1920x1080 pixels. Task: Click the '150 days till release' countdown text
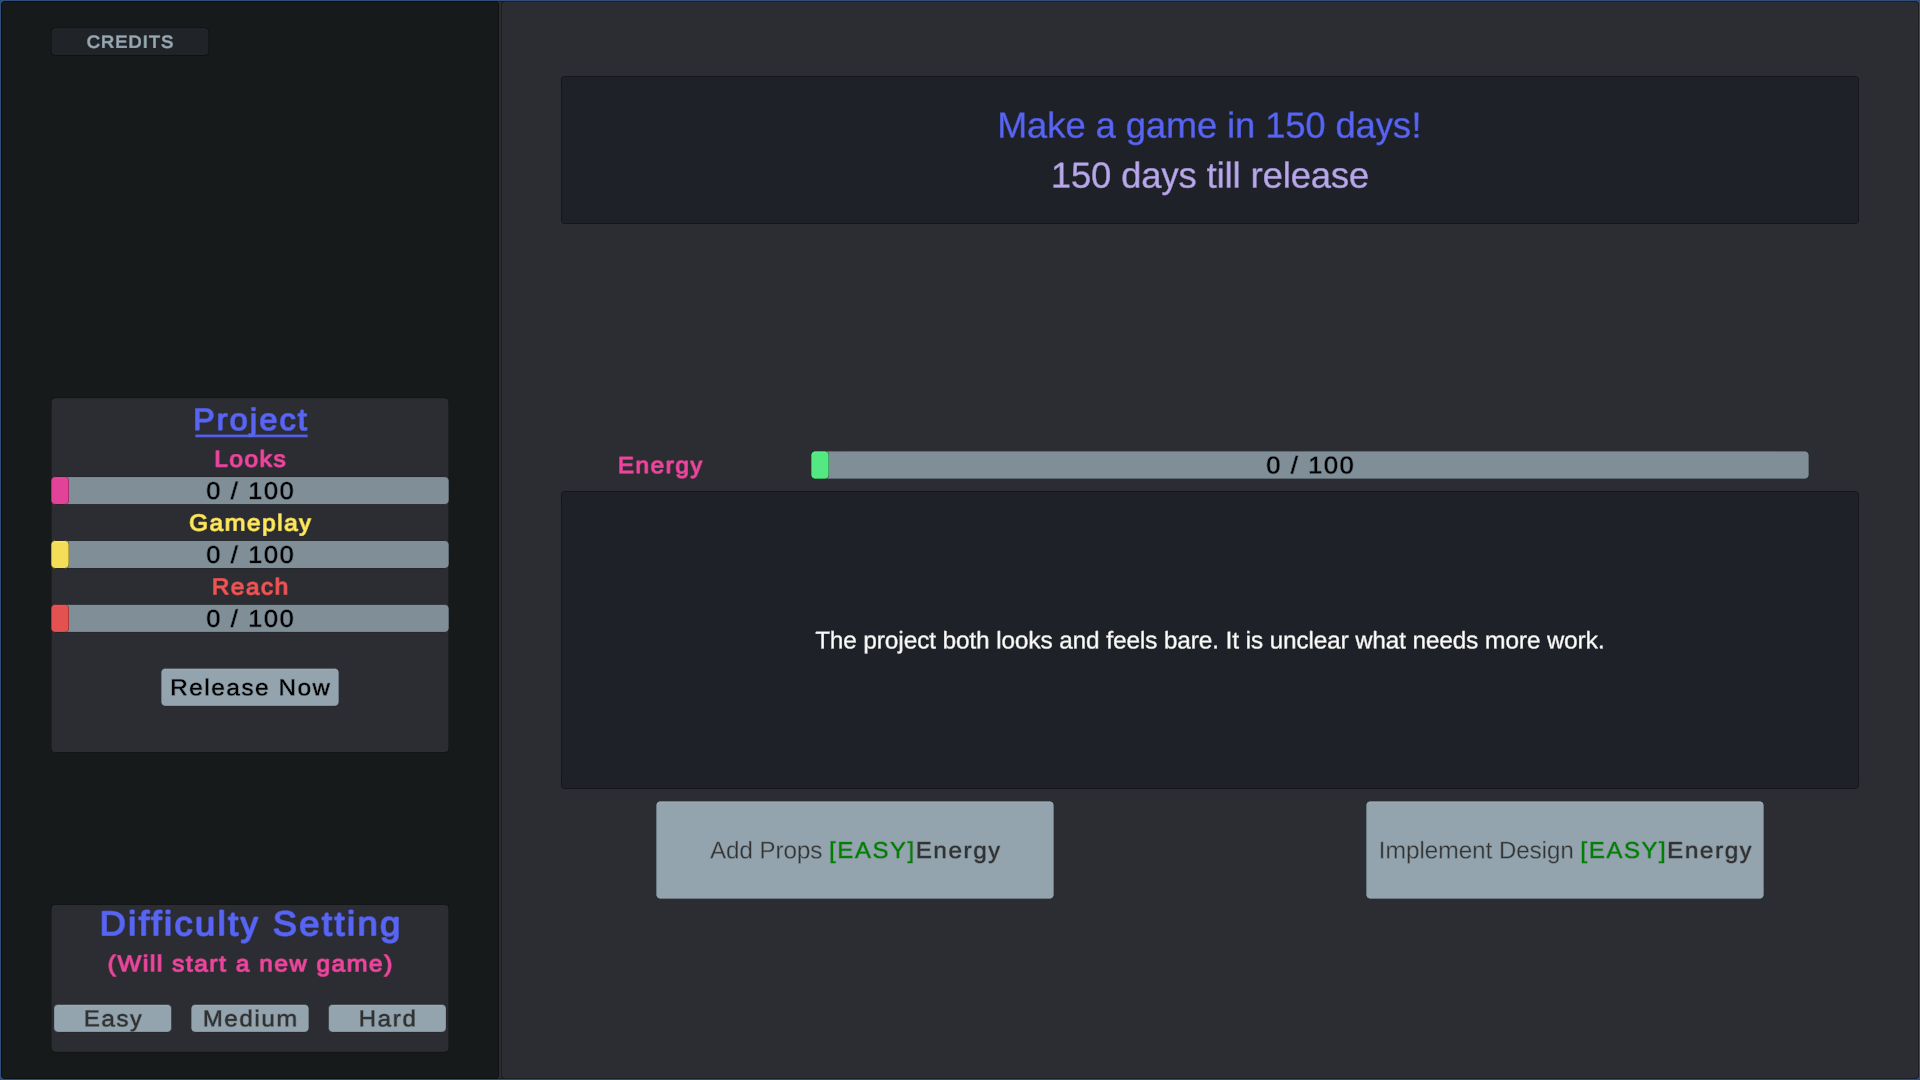tap(1209, 176)
